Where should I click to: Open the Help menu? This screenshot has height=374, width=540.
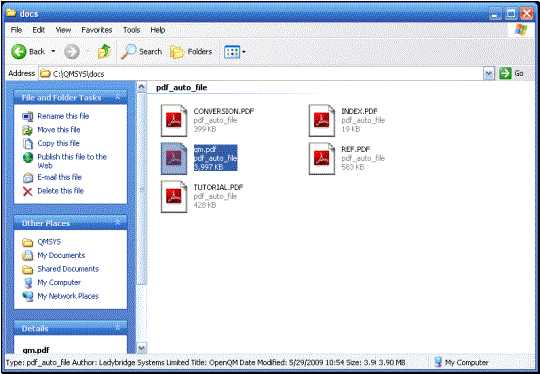(x=158, y=30)
